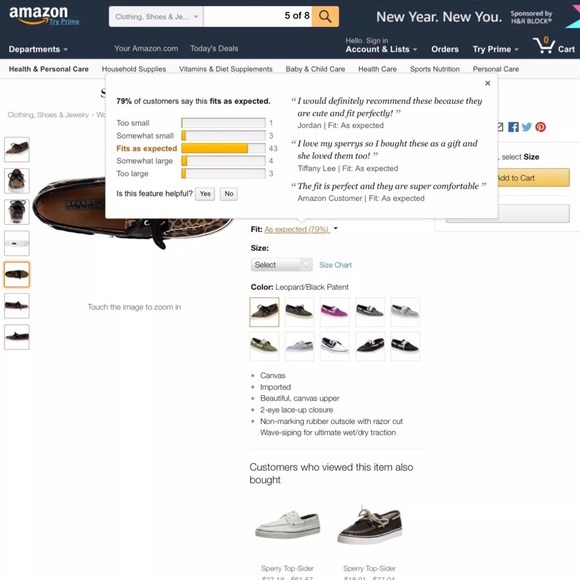Share the product on Facebook
Image resolution: width=580 pixels, height=580 pixels.
coord(513,127)
